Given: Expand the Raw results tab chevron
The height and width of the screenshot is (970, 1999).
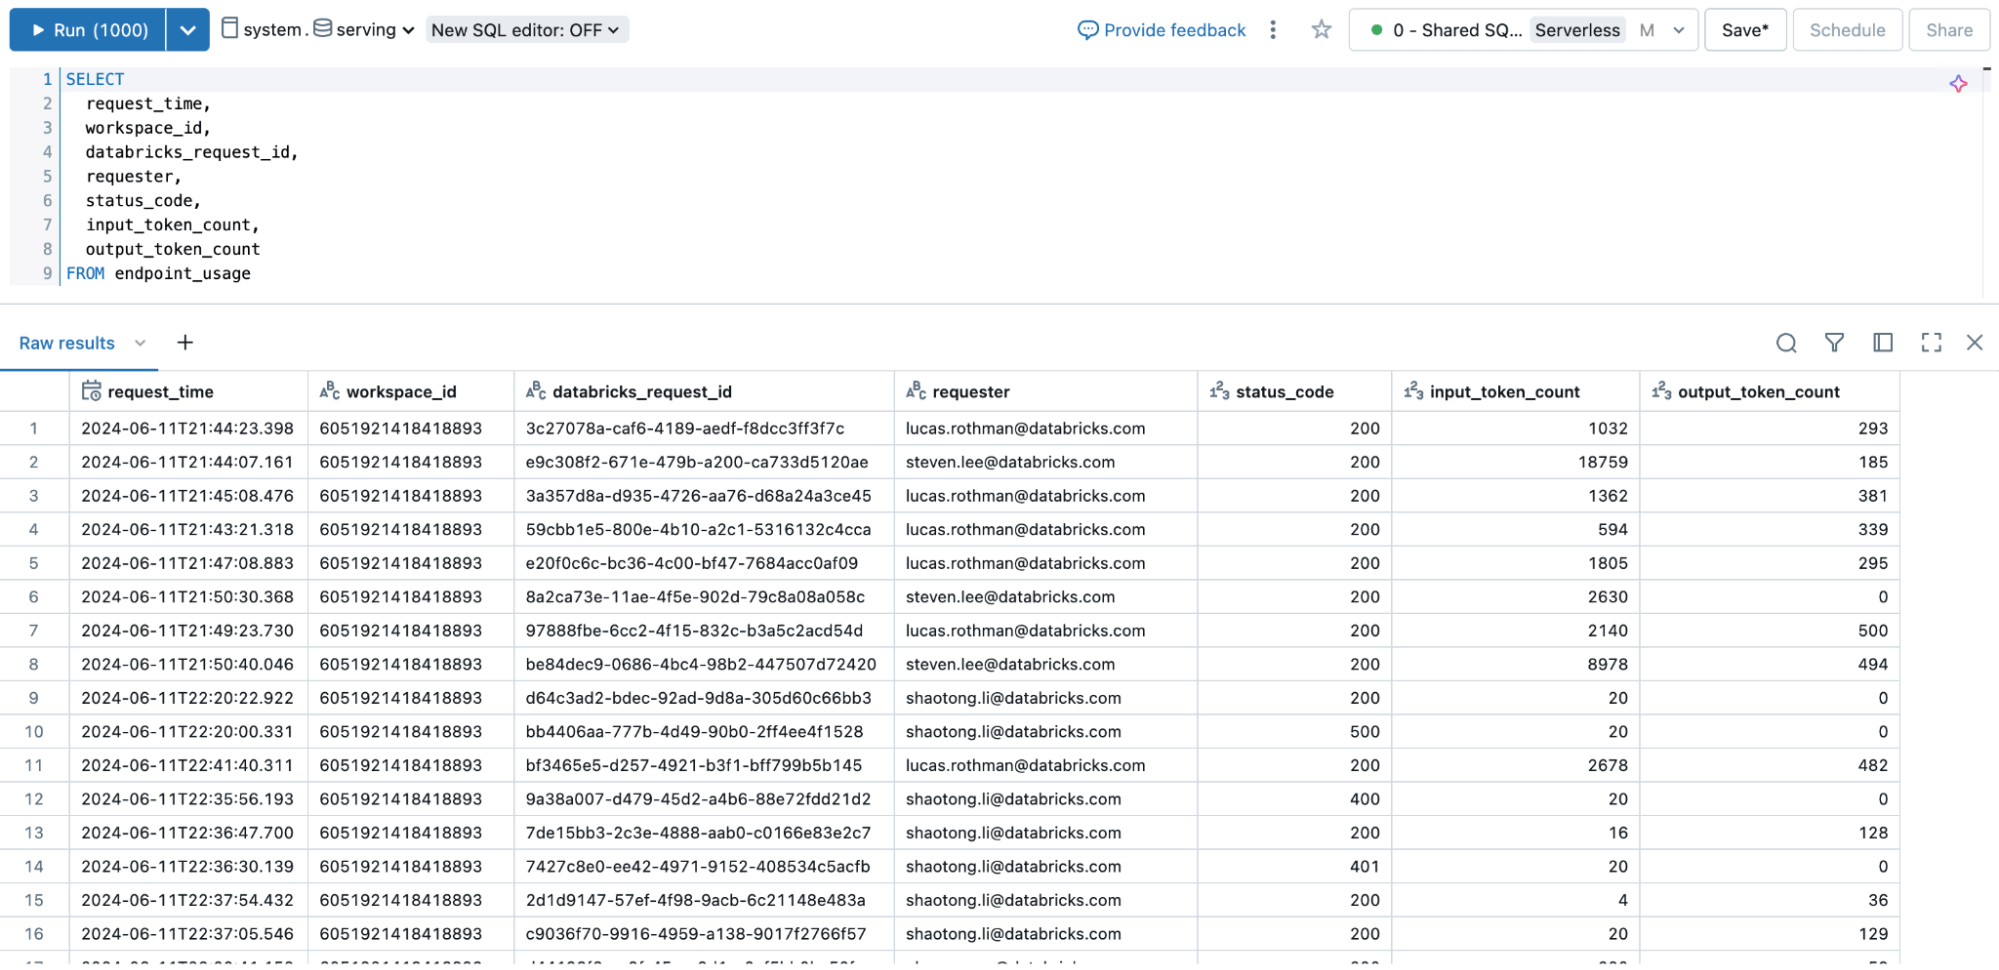Looking at the screenshot, I should click(x=140, y=343).
